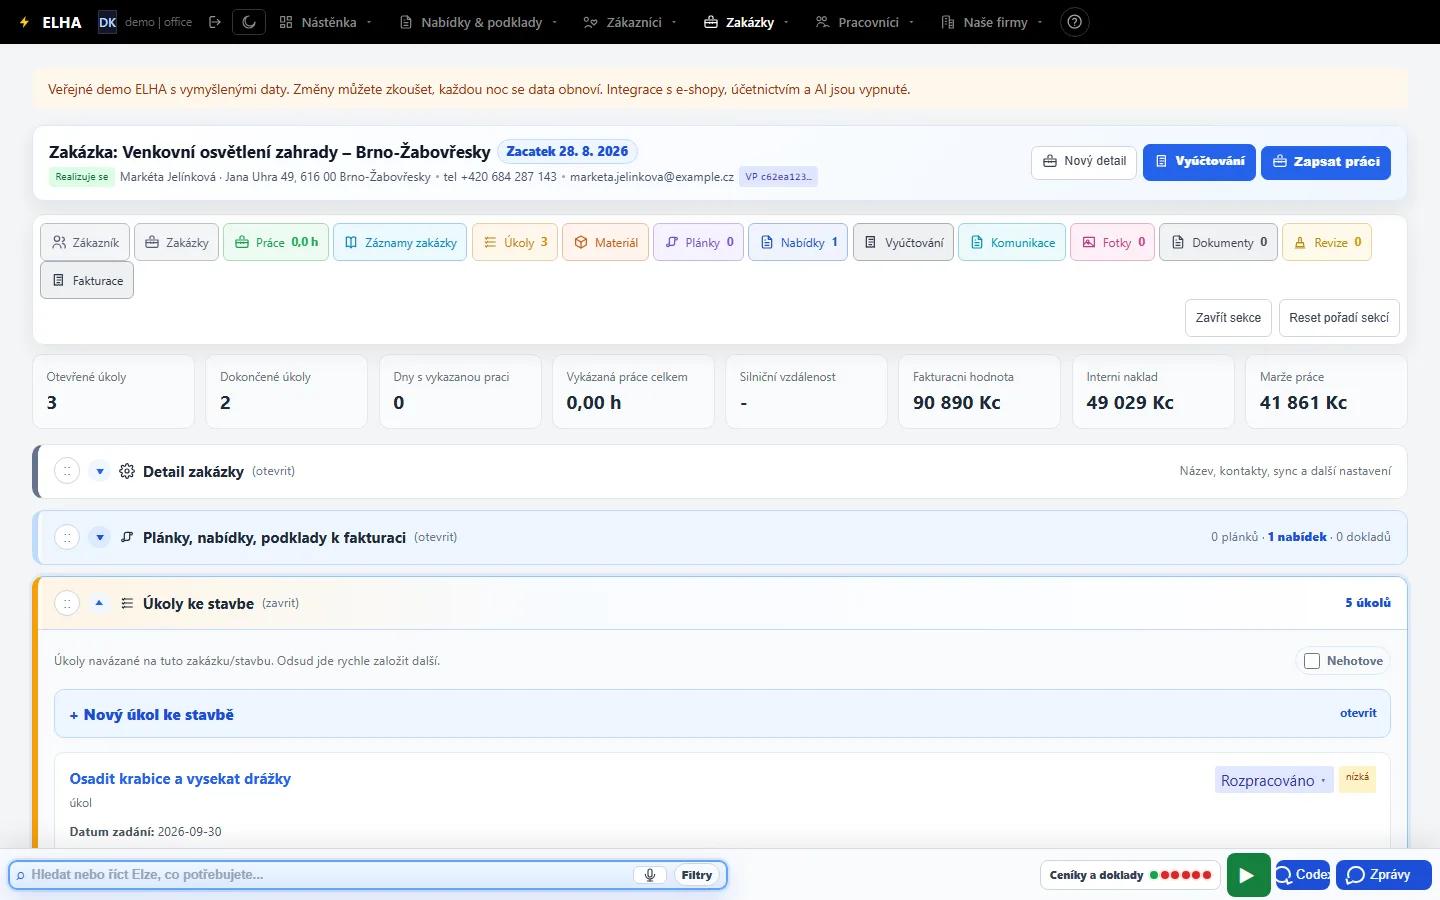This screenshot has width=1440, height=900.
Task: Expand the Plánky, nabídky, podklady section arrow
Action: tap(99, 537)
